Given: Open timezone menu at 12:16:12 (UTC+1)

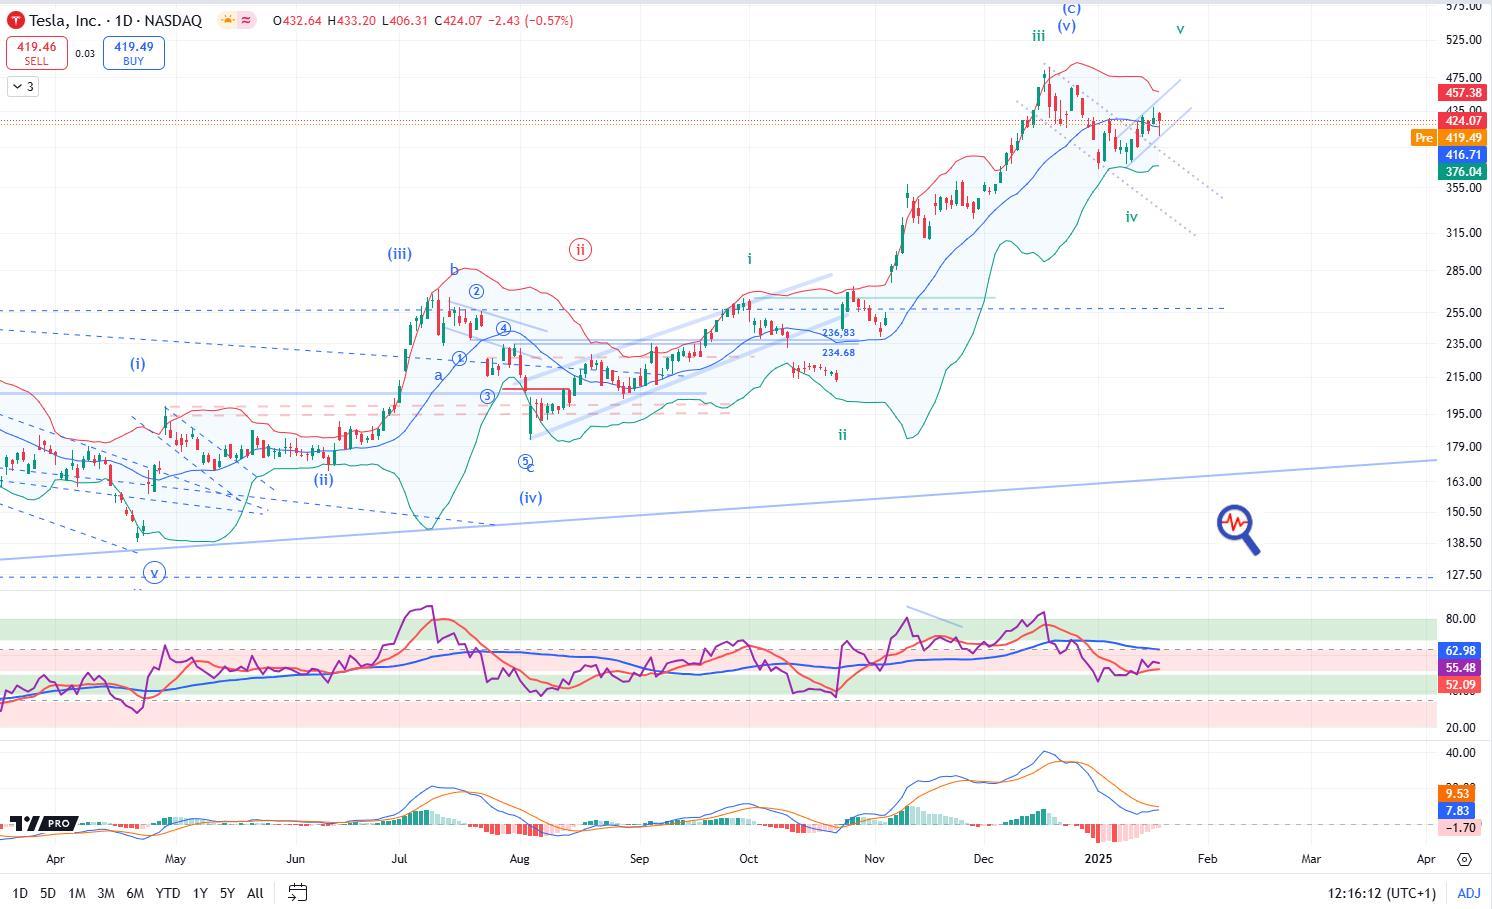Looking at the screenshot, I should click(x=1381, y=893).
